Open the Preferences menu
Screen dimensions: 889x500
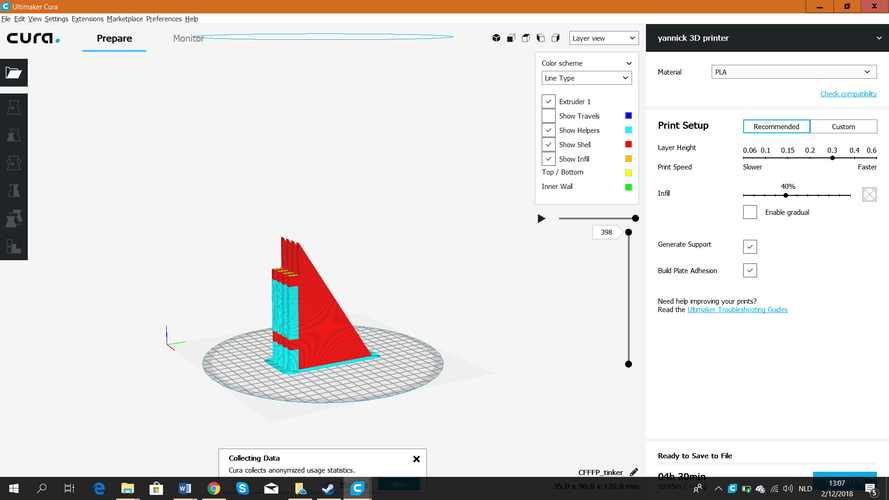pos(164,19)
